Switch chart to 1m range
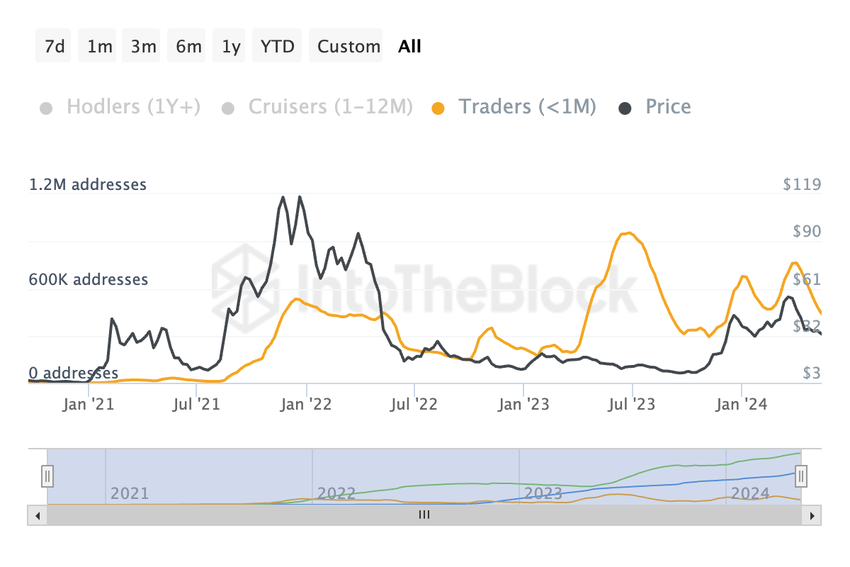Screen dimensions: 850x567 (98, 46)
